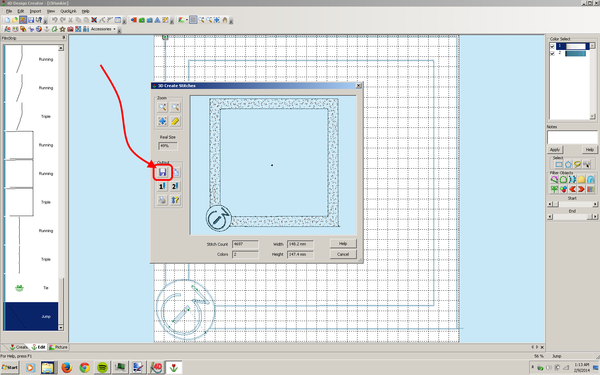Select the Tie item in FilmStrip
The width and height of the screenshot is (600, 375).
[31, 288]
